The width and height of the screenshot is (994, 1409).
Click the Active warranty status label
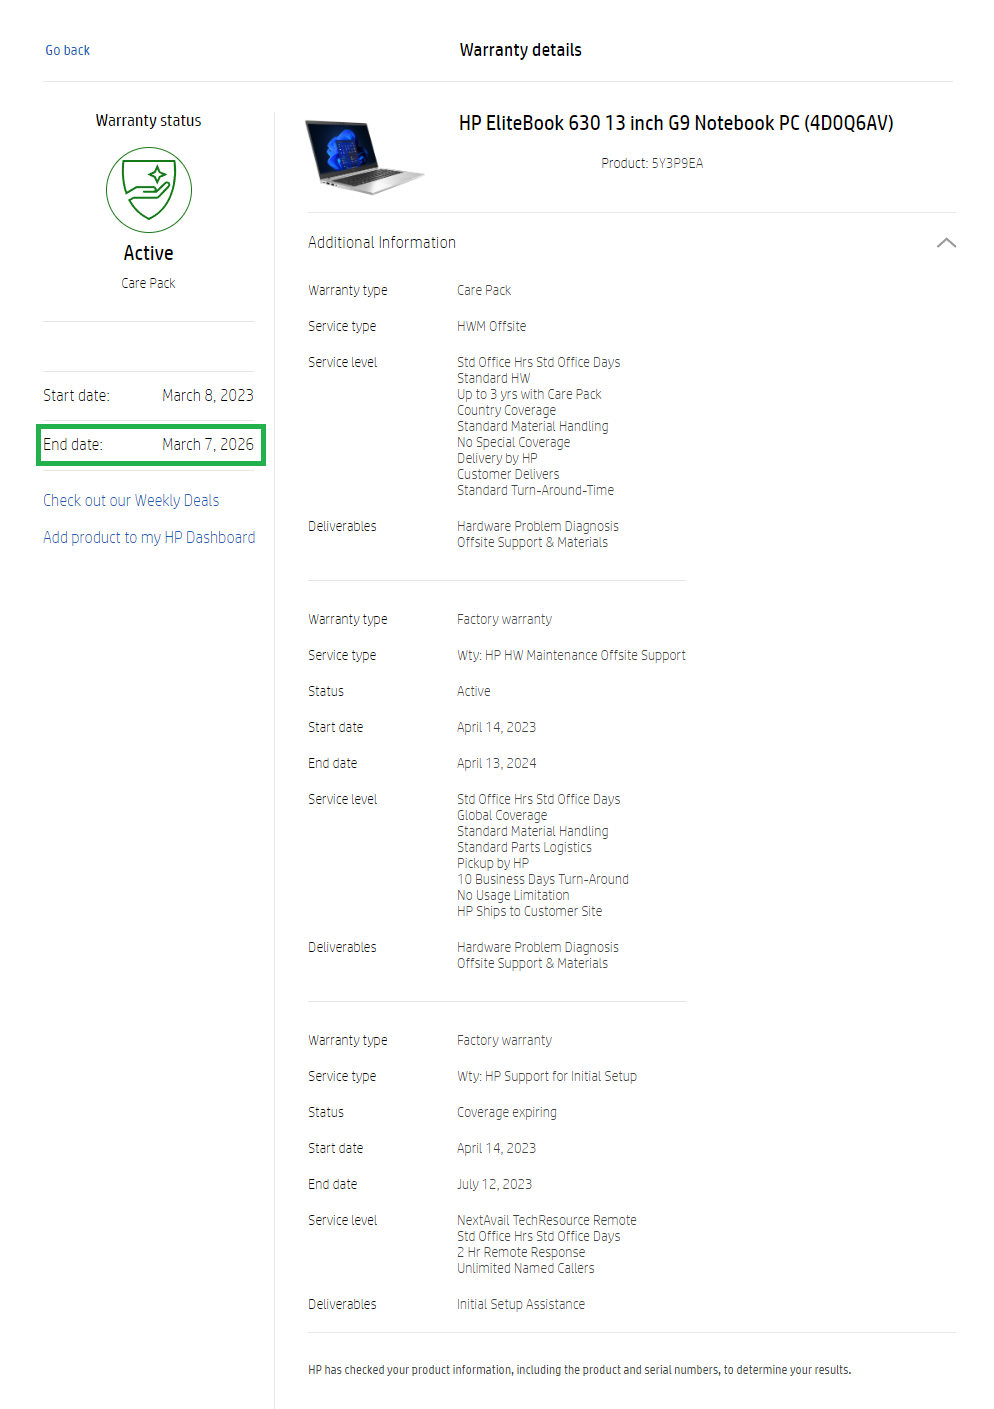[x=148, y=254]
